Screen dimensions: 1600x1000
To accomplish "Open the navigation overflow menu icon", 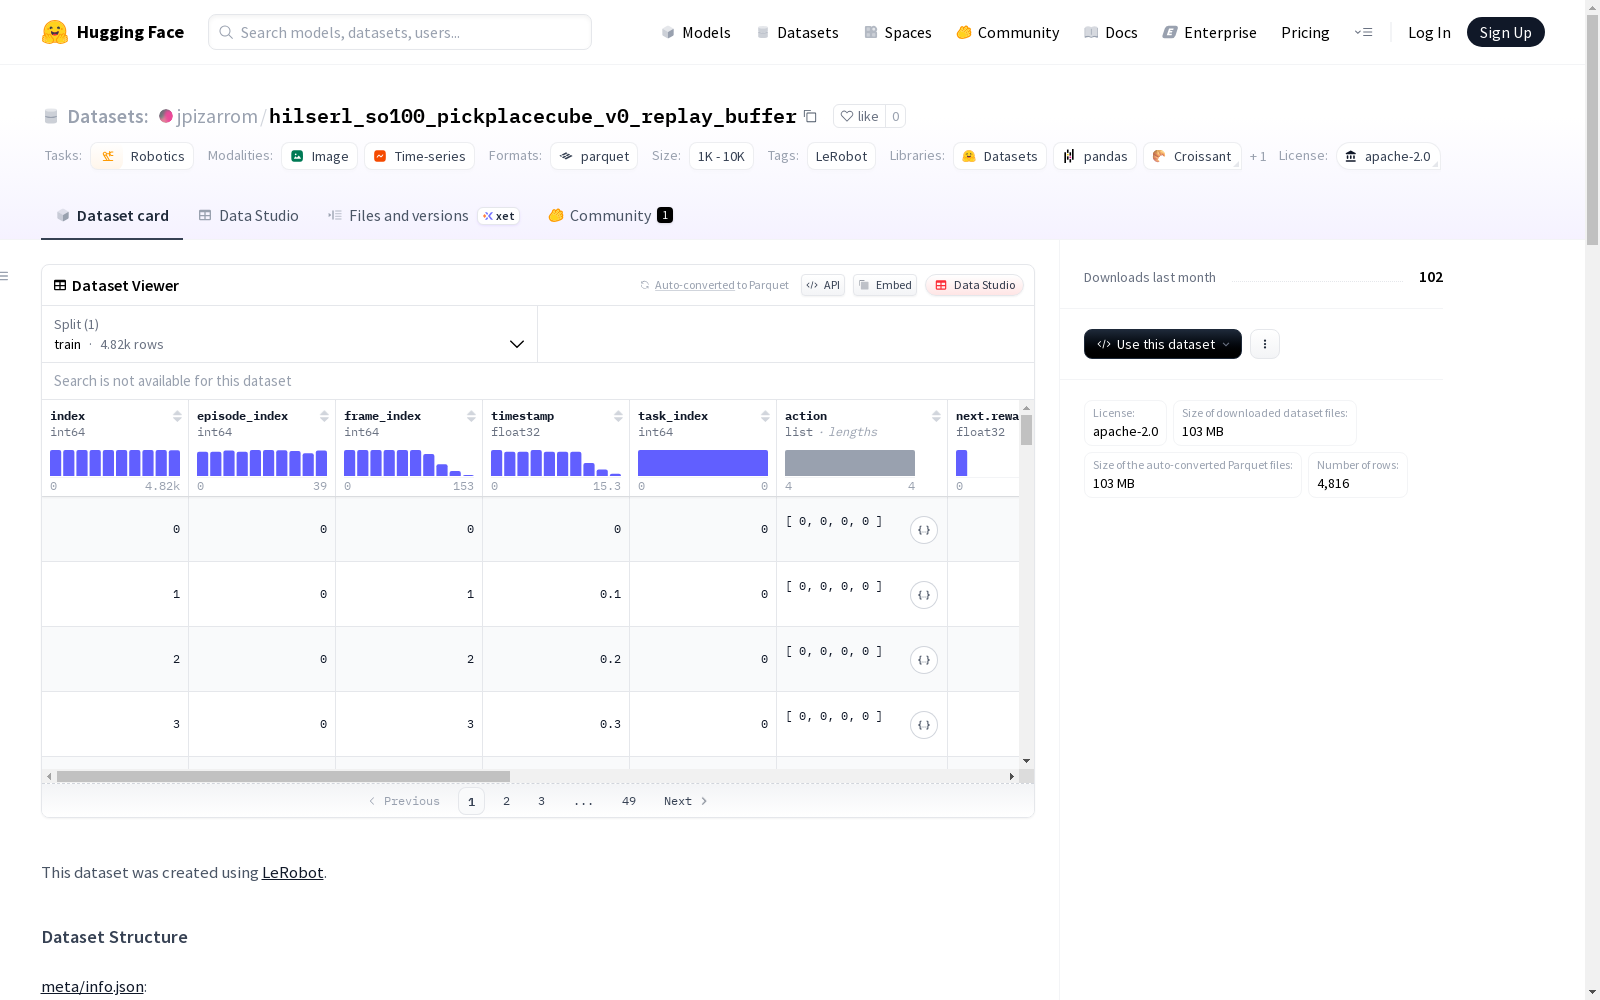I will [1363, 32].
